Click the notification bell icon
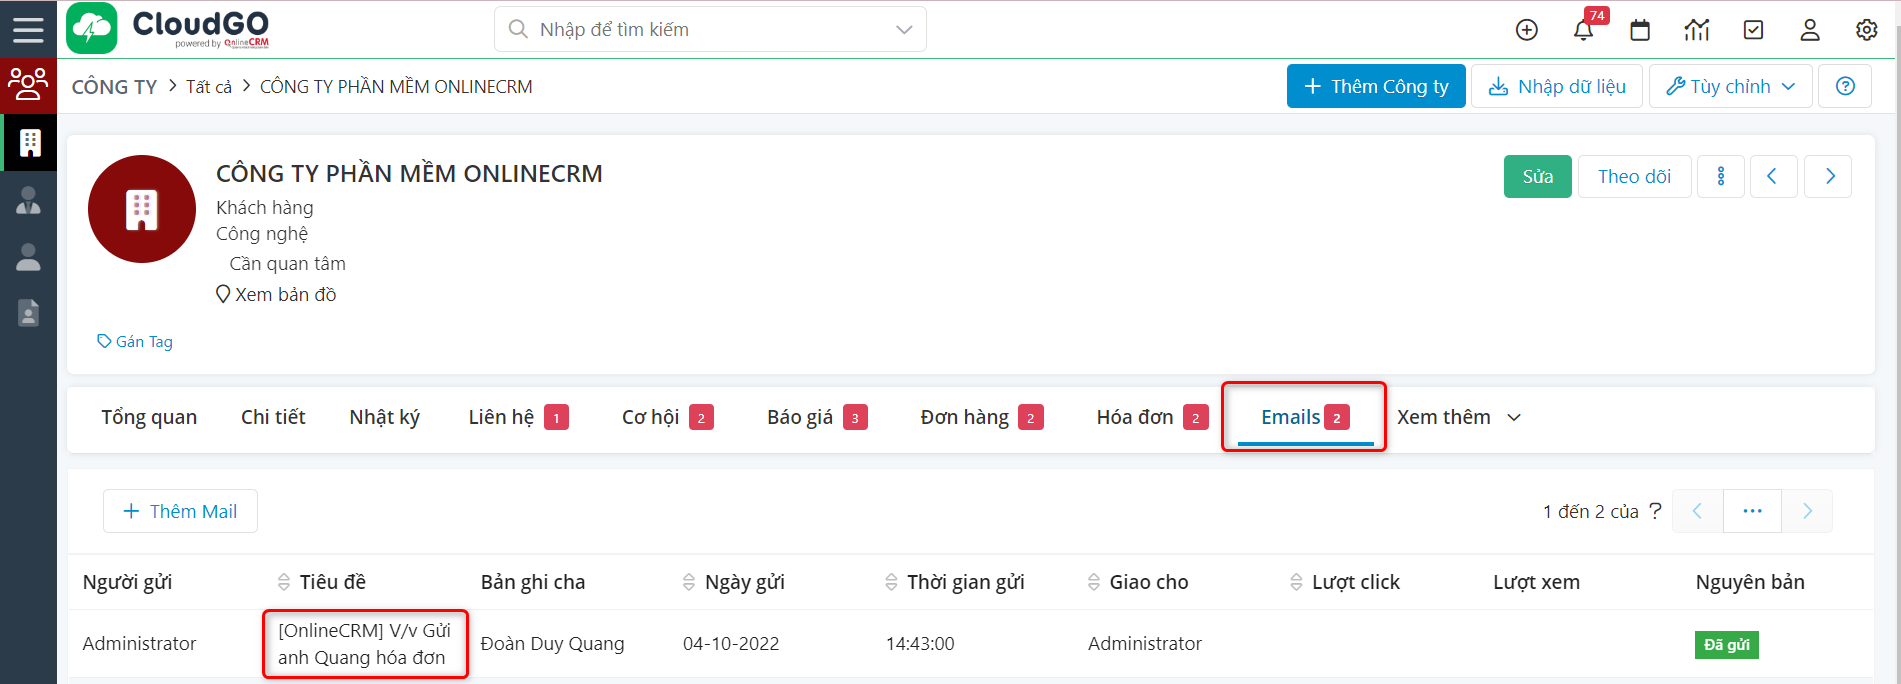This screenshot has height=684, width=1901. click(1583, 30)
